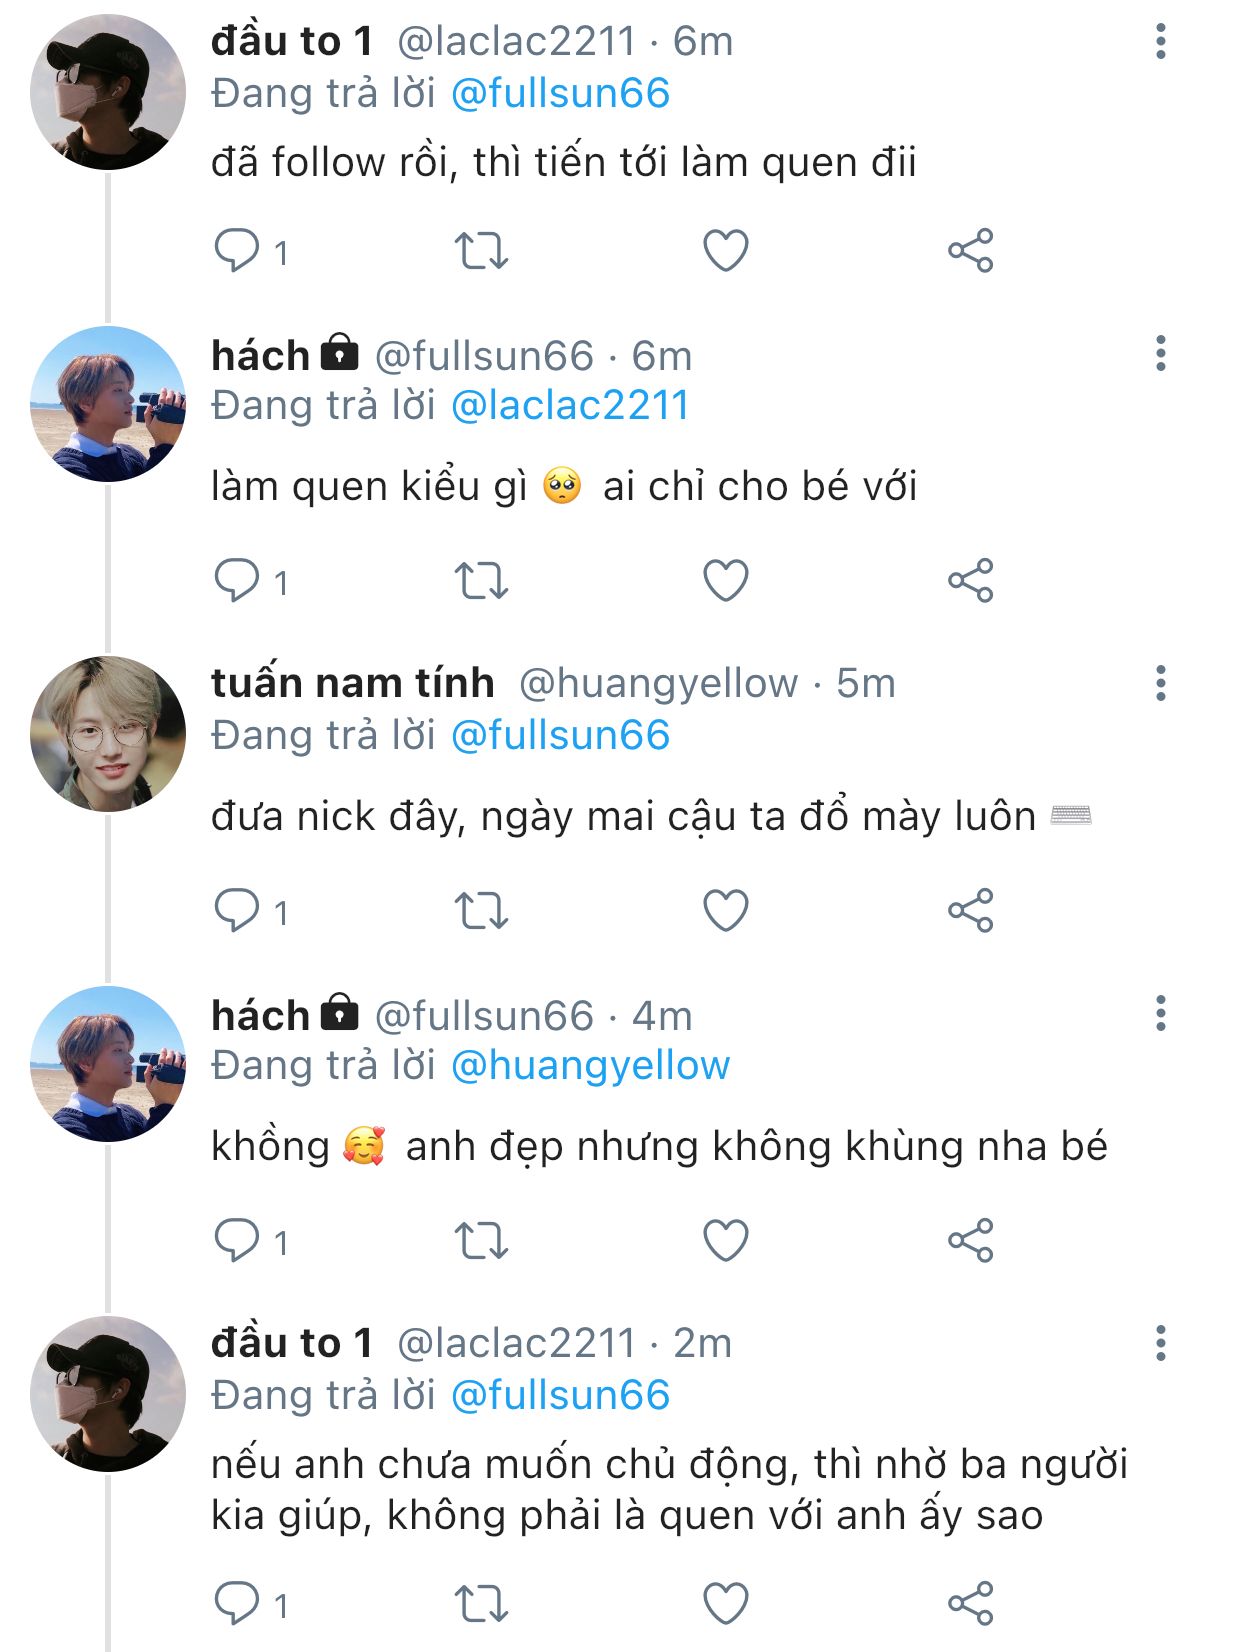Retweet the "làm quen kiểu gì" tweet
The image size is (1242, 1652).
point(481,581)
